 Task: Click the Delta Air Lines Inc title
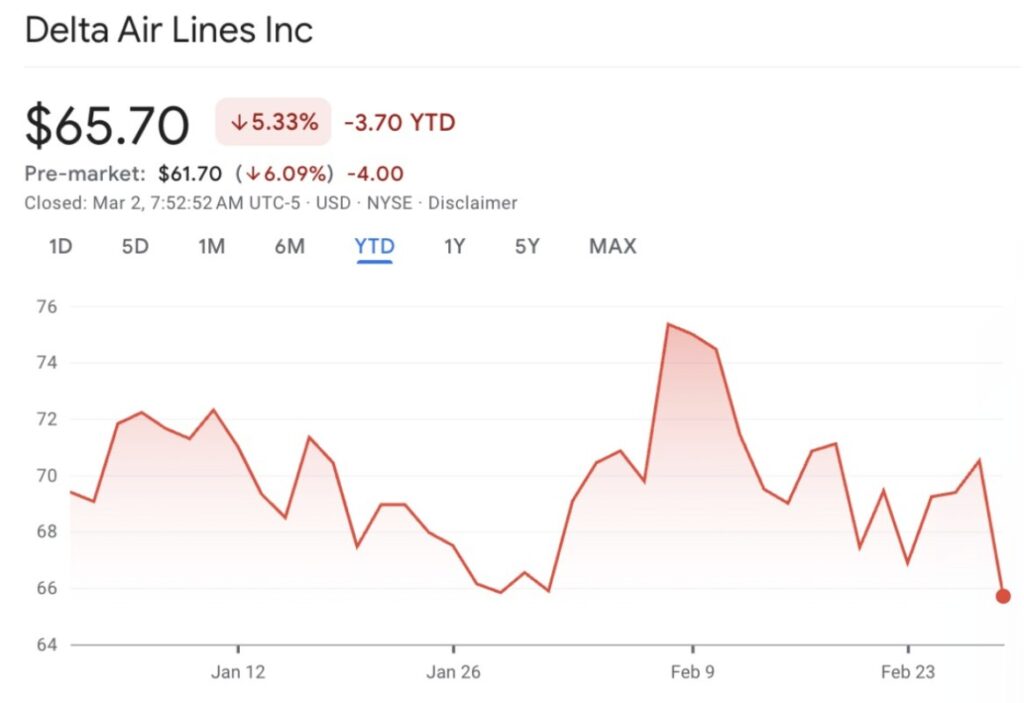(x=169, y=29)
